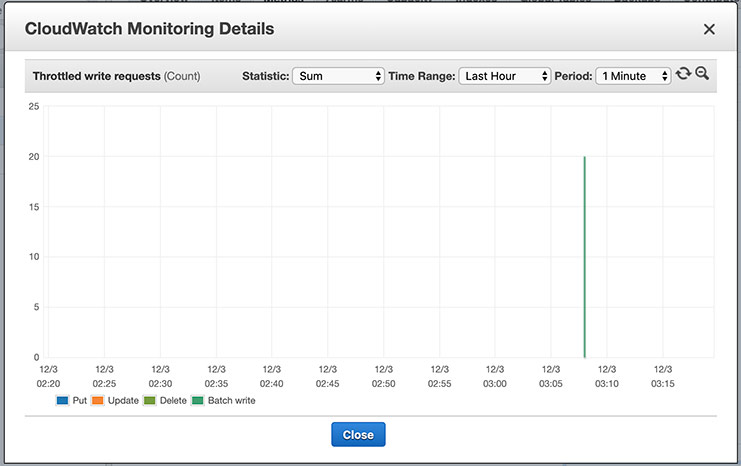Close the dialog with the X icon
Screen dimensions: 741x466
click(709, 29)
